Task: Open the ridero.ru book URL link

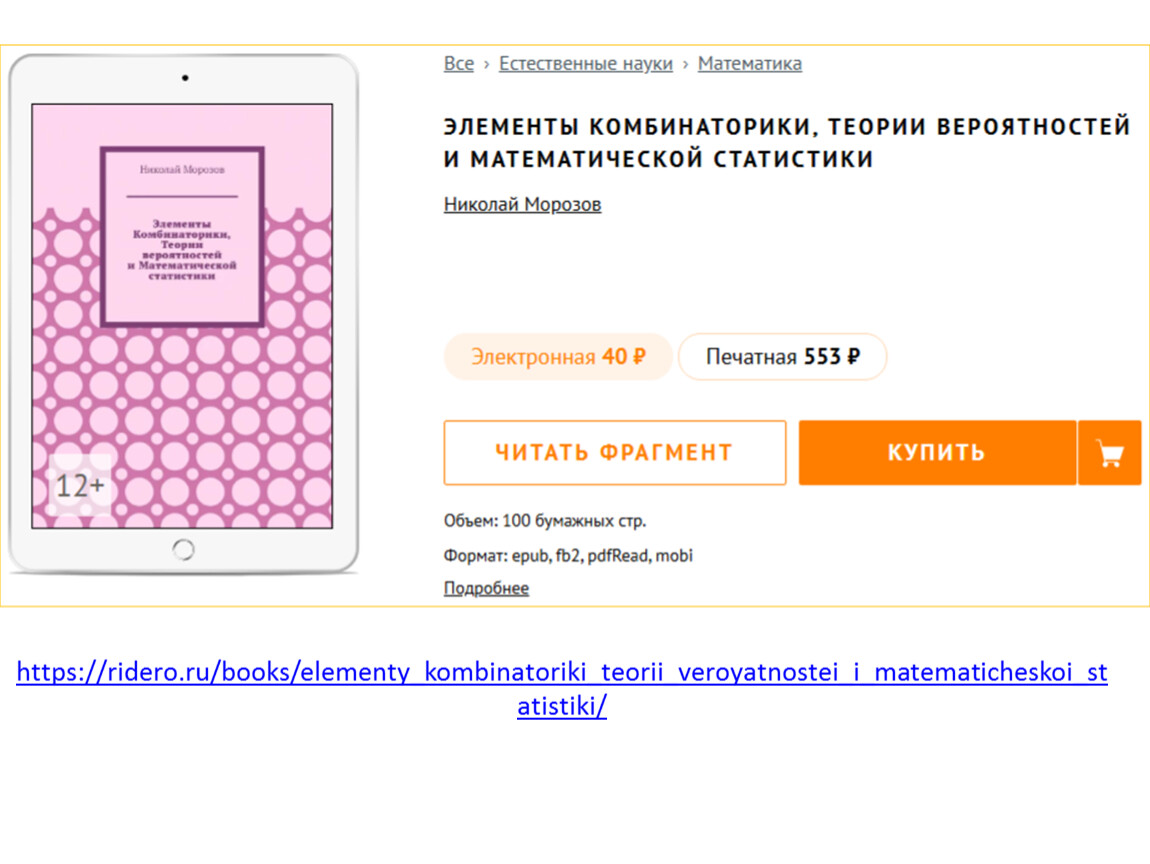Action: 562,689
